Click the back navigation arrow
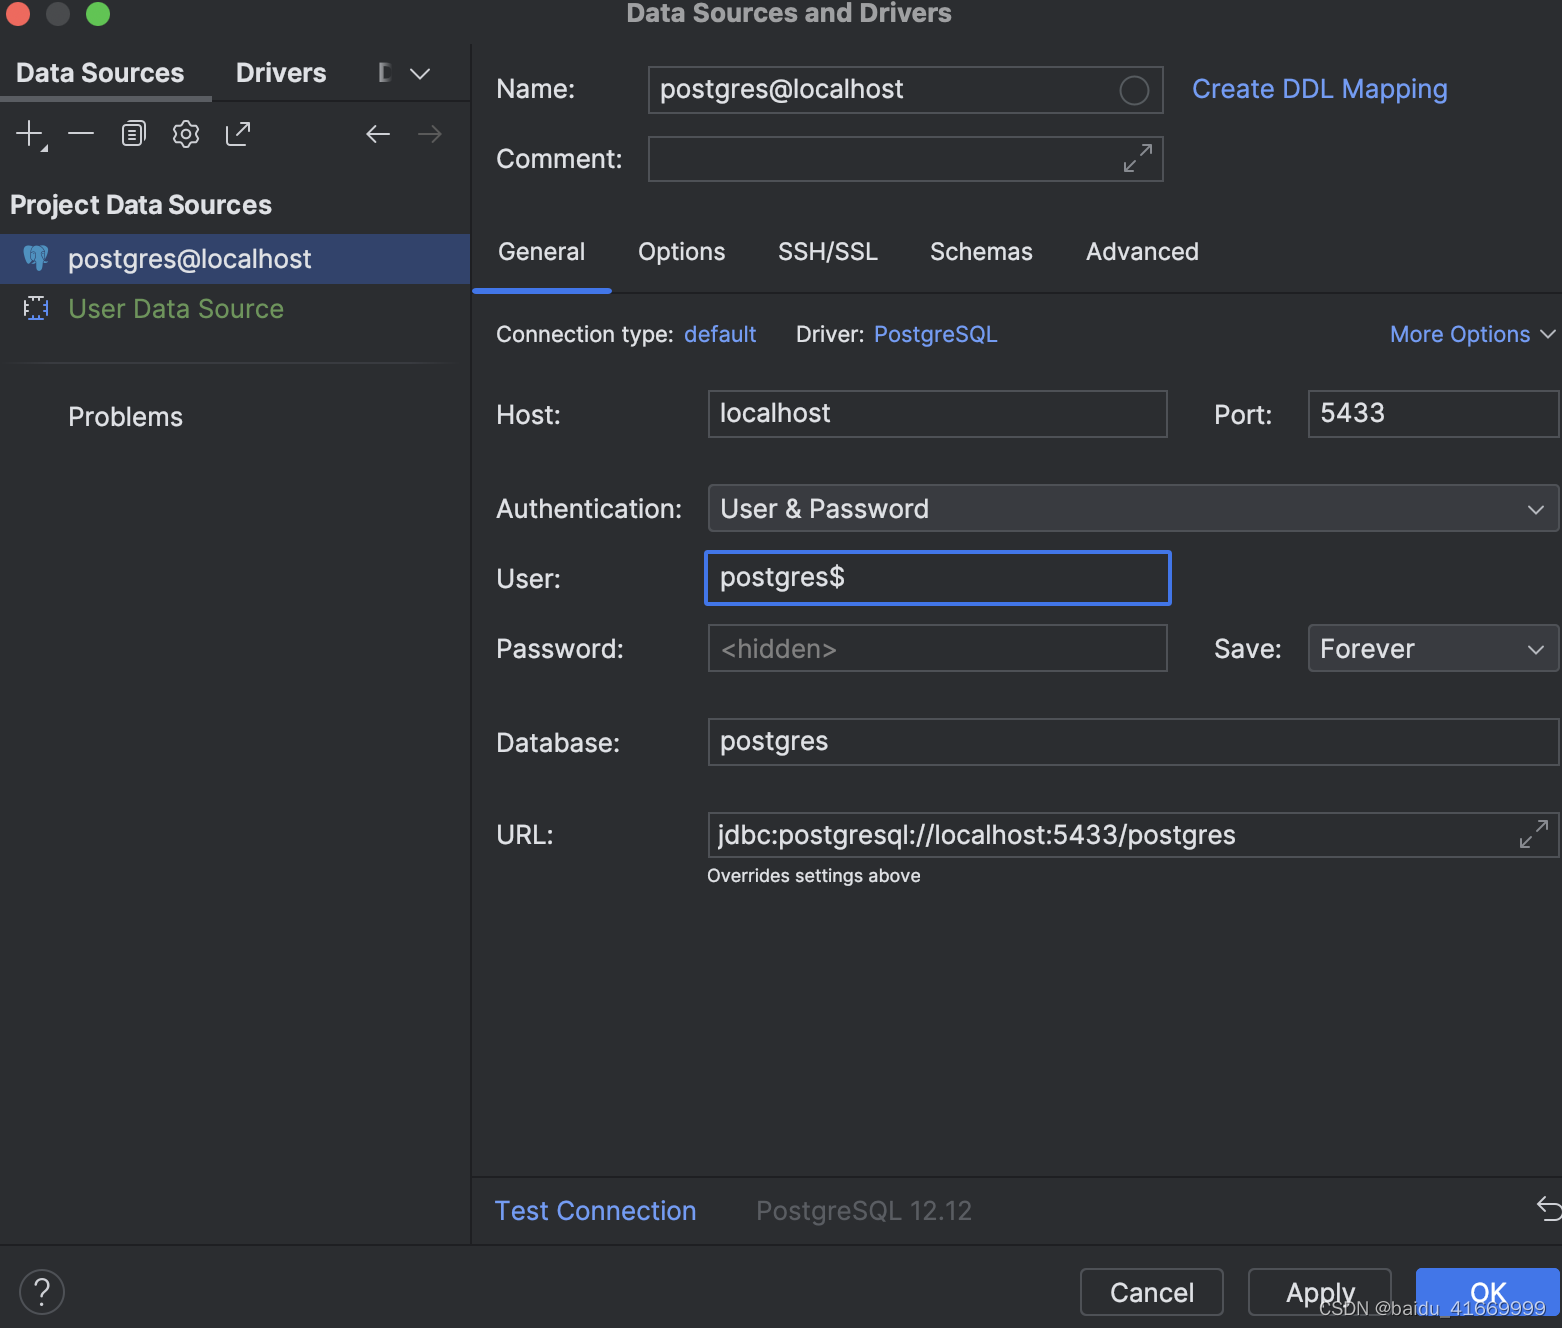The height and width of the screenshot is (1328, 1562). pyautogui.click(x=377, y=133)
